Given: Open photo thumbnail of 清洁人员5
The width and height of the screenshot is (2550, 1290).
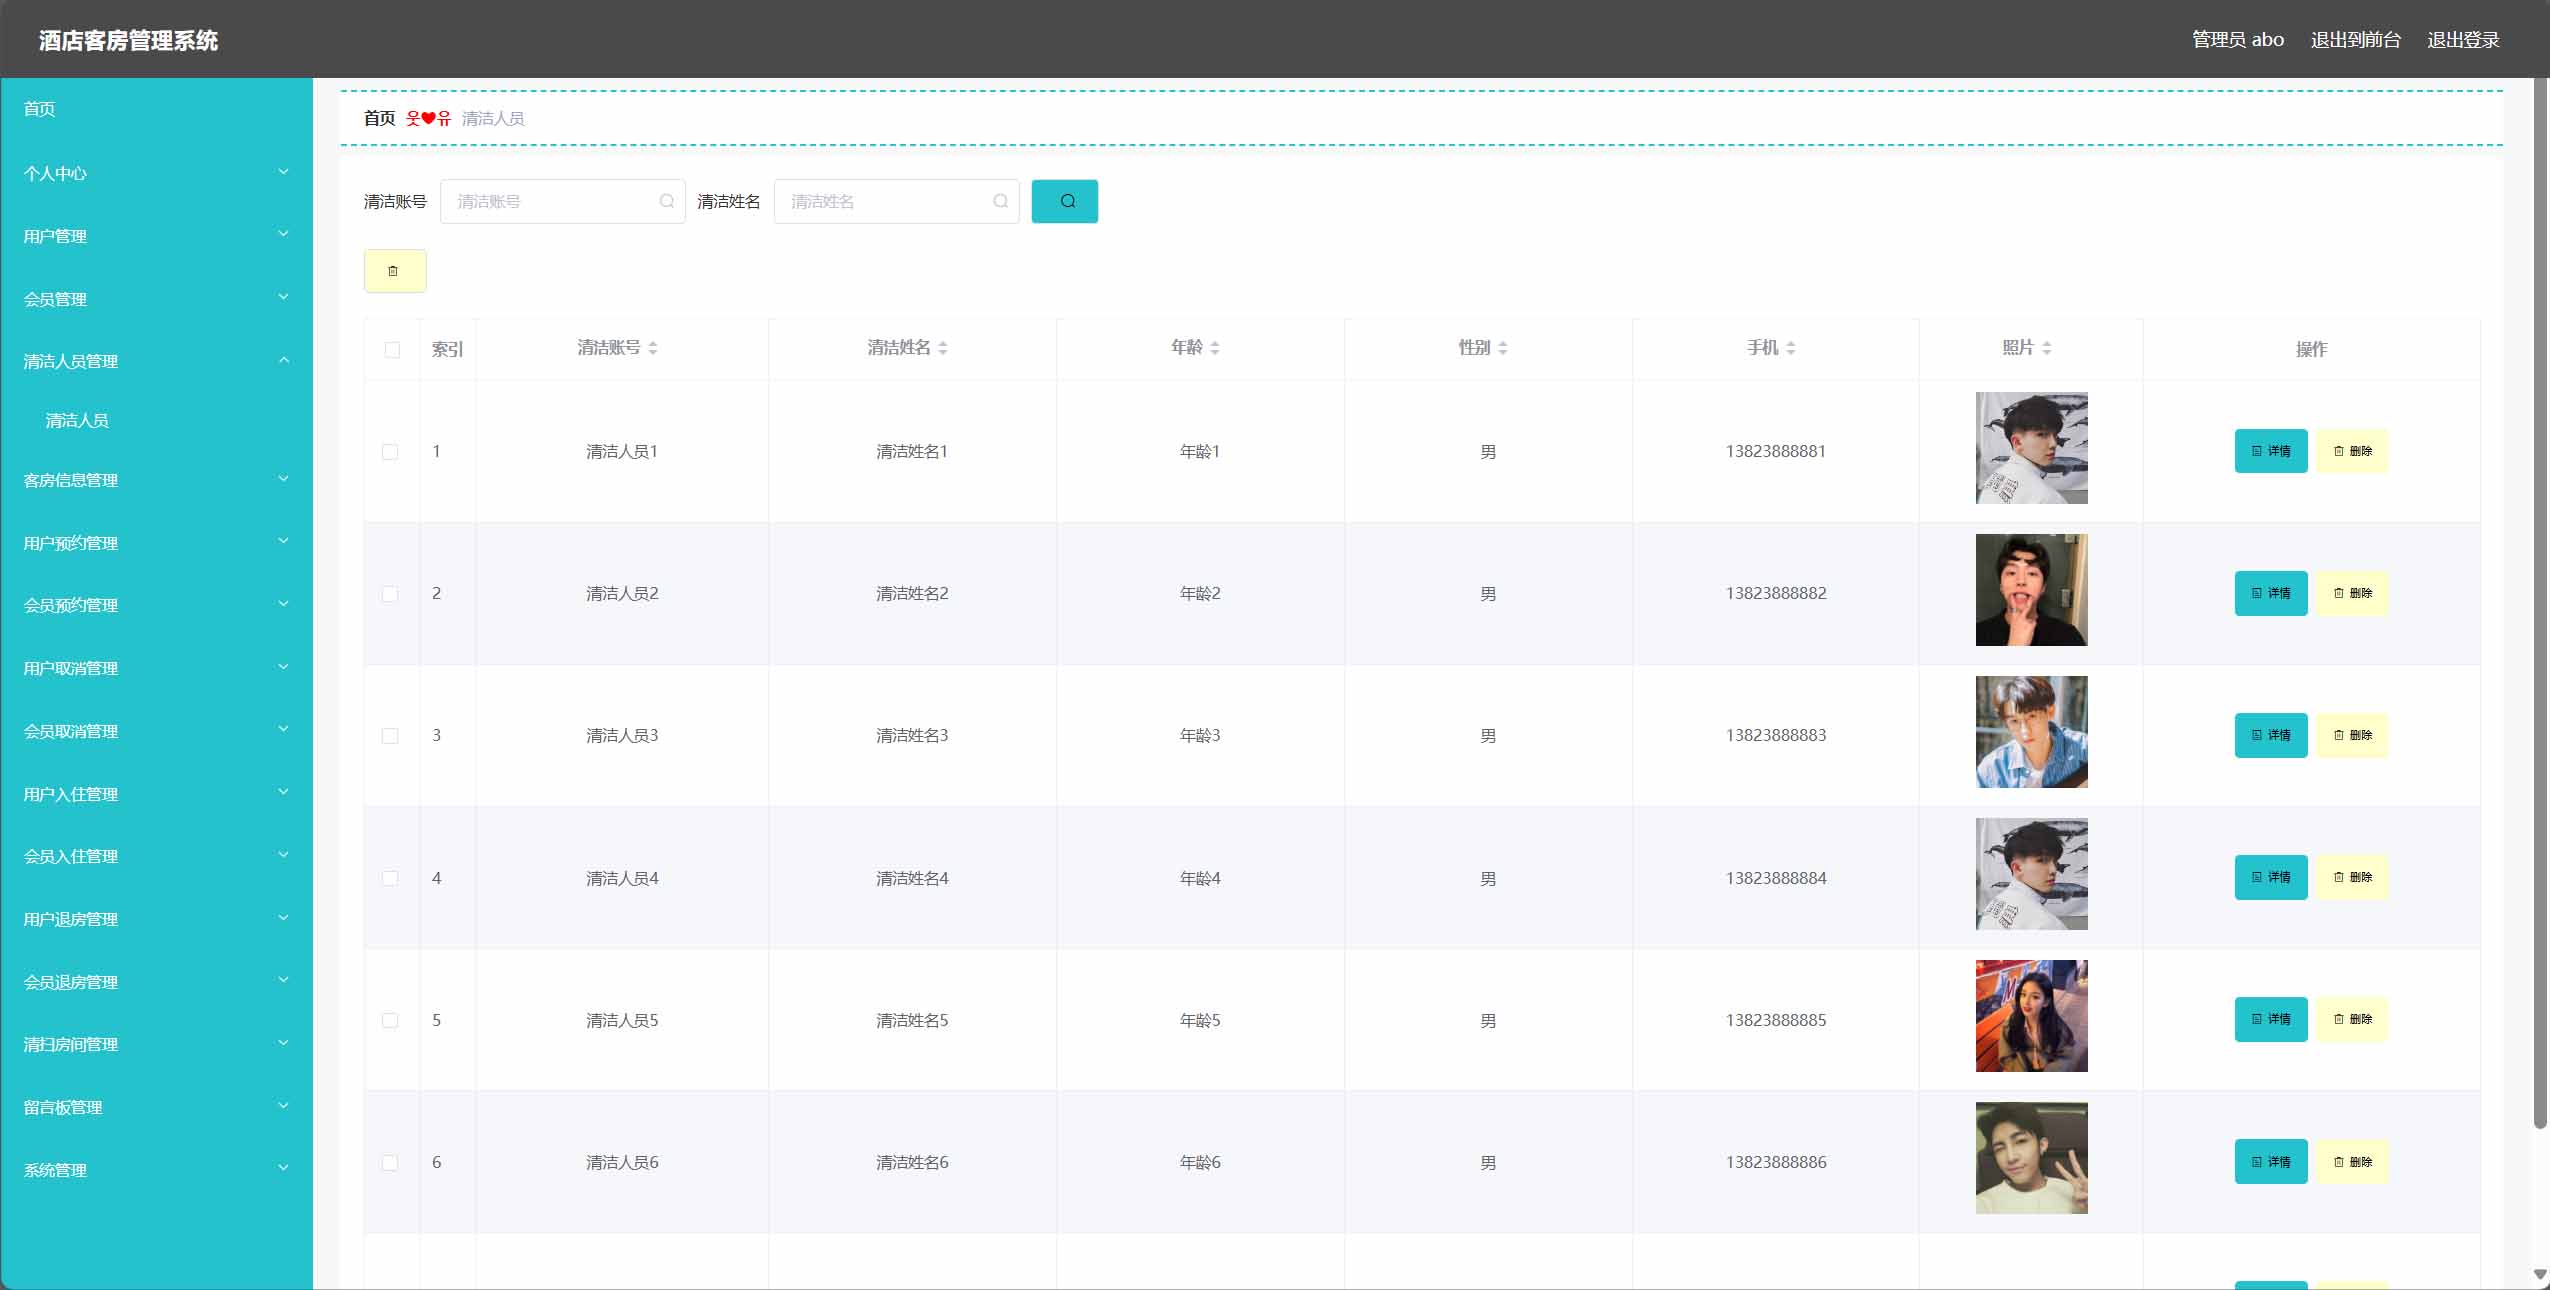Looking at the screenshot, I should (x=2031, y=1016).
